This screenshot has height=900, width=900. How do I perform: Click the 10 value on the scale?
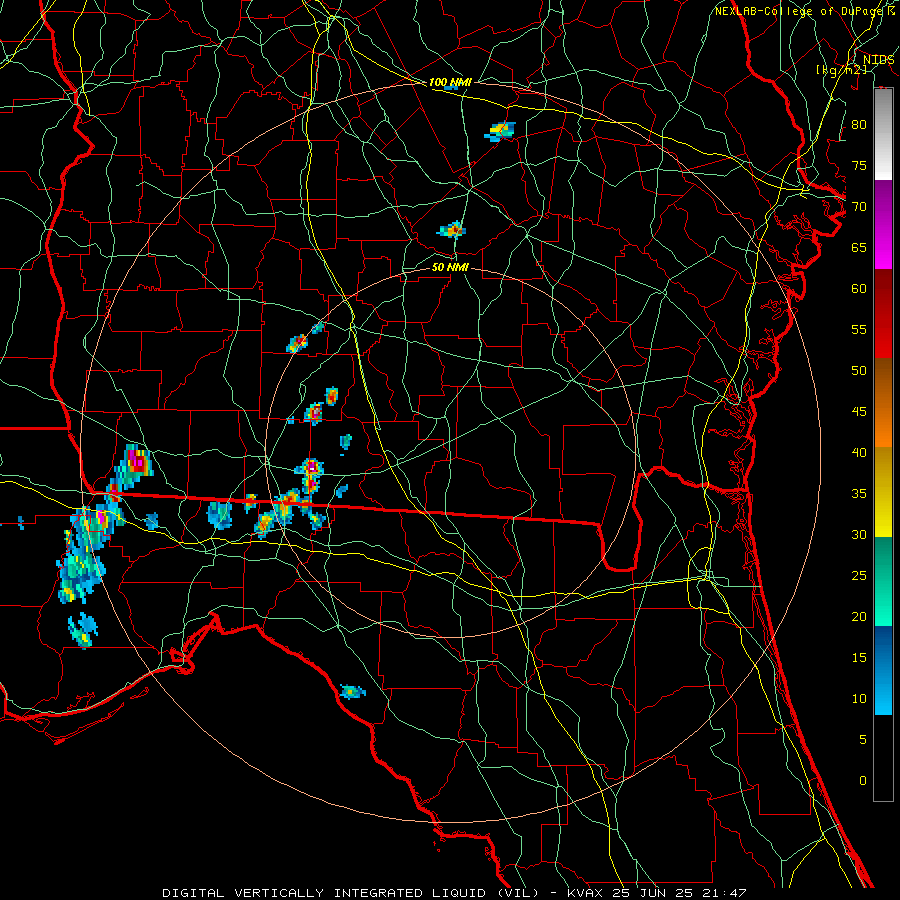859,699
